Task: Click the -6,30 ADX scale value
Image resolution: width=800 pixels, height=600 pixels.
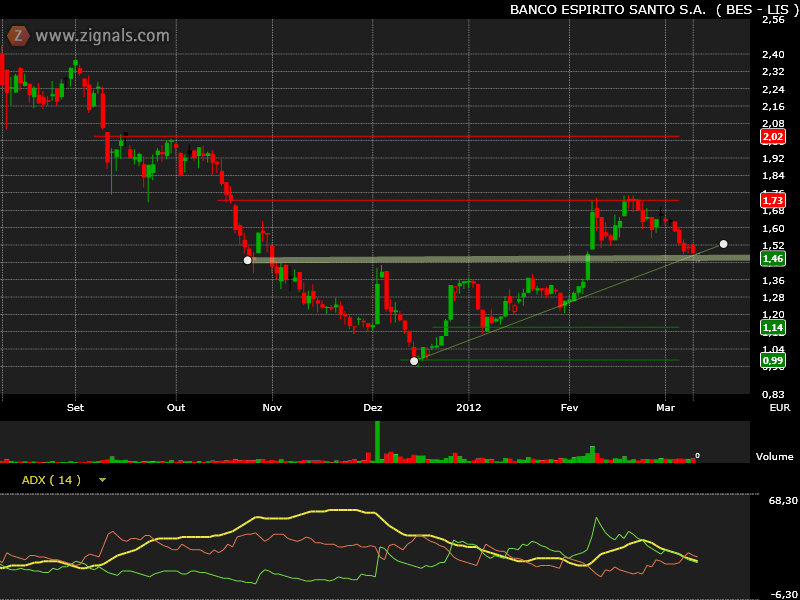Action: (784, 594)
